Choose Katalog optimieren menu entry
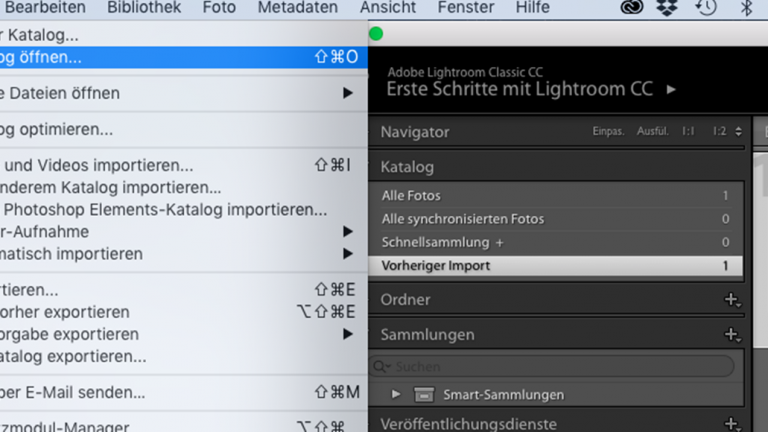The image size is (768, 432). [184, 130]
